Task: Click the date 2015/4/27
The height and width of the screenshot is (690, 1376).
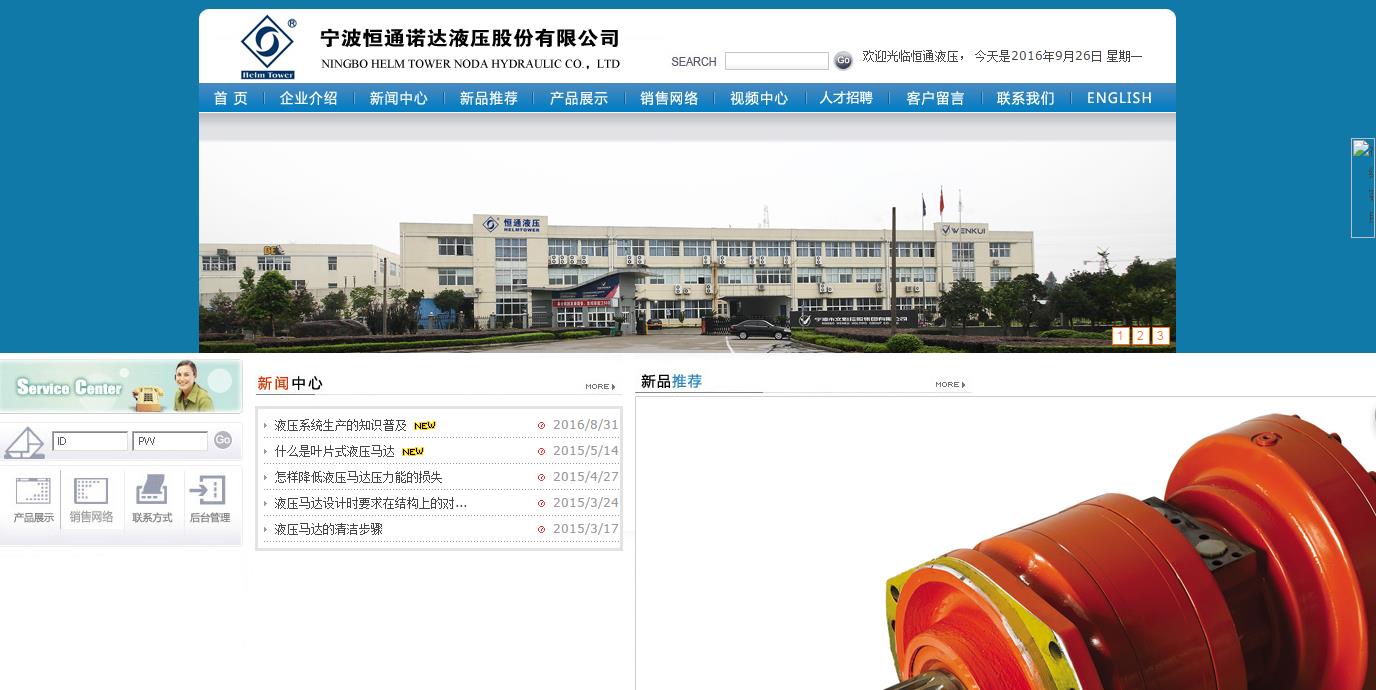Action: (586, 477)
